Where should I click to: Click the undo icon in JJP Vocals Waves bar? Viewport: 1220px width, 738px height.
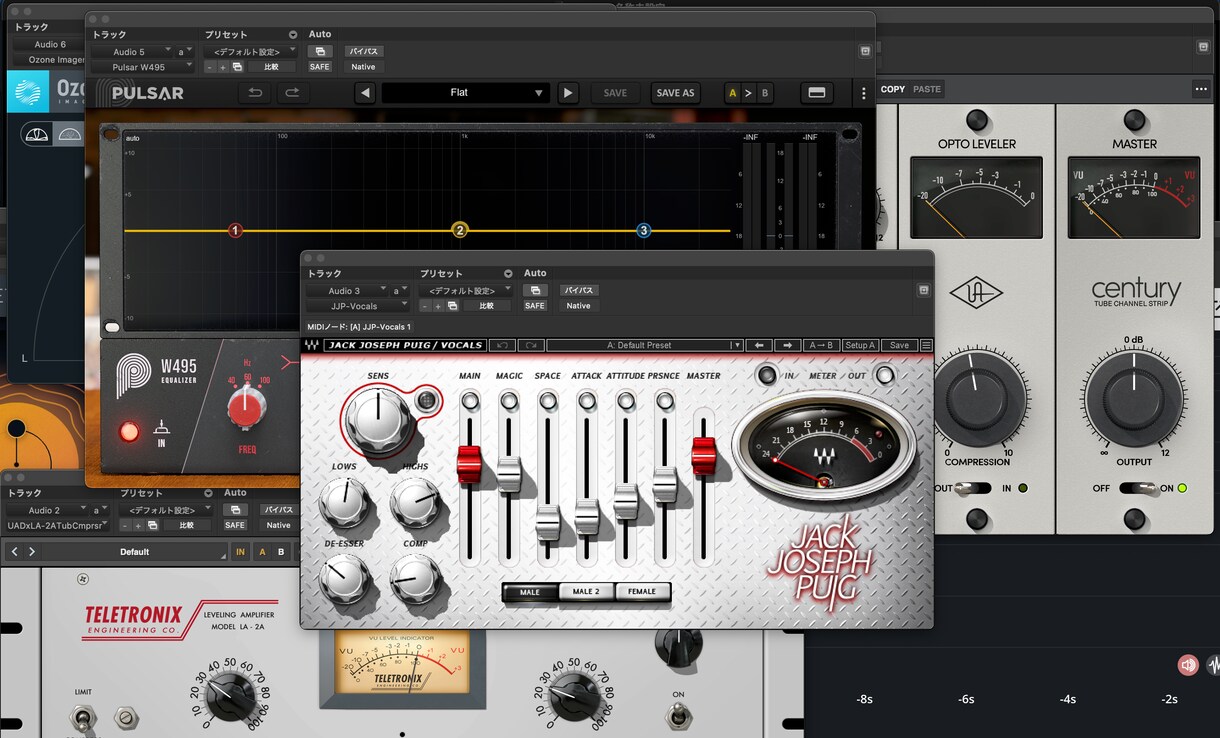coord(502,345)
